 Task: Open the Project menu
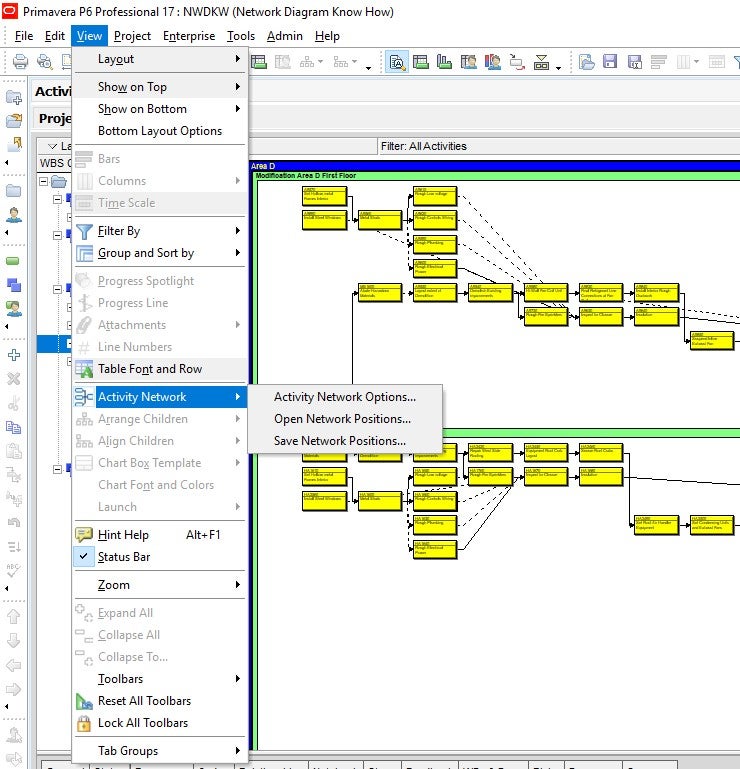(x=132, y=36)
